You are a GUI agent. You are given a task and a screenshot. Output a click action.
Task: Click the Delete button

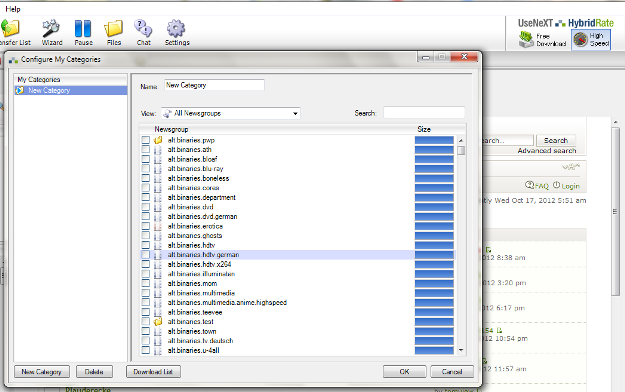(94, 372)
